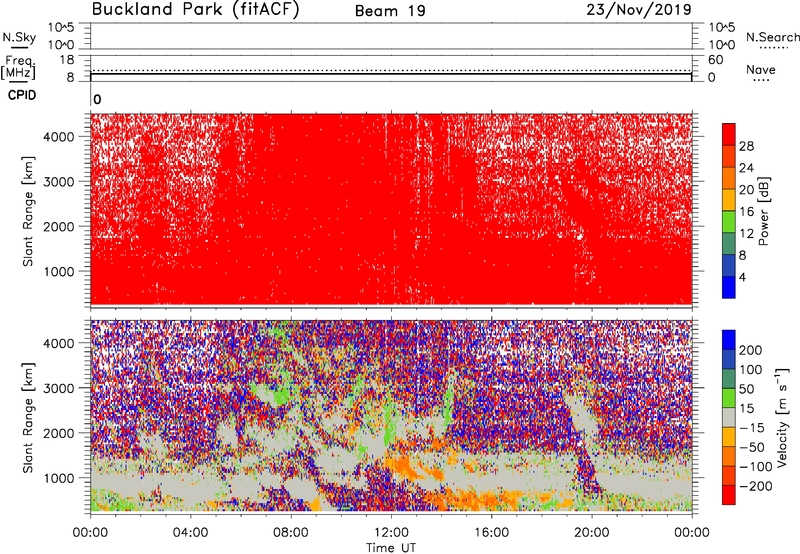Click the 'Buckland Park (fitACF)' plot title
Viewport: 800px width, 554px height.
195,10
